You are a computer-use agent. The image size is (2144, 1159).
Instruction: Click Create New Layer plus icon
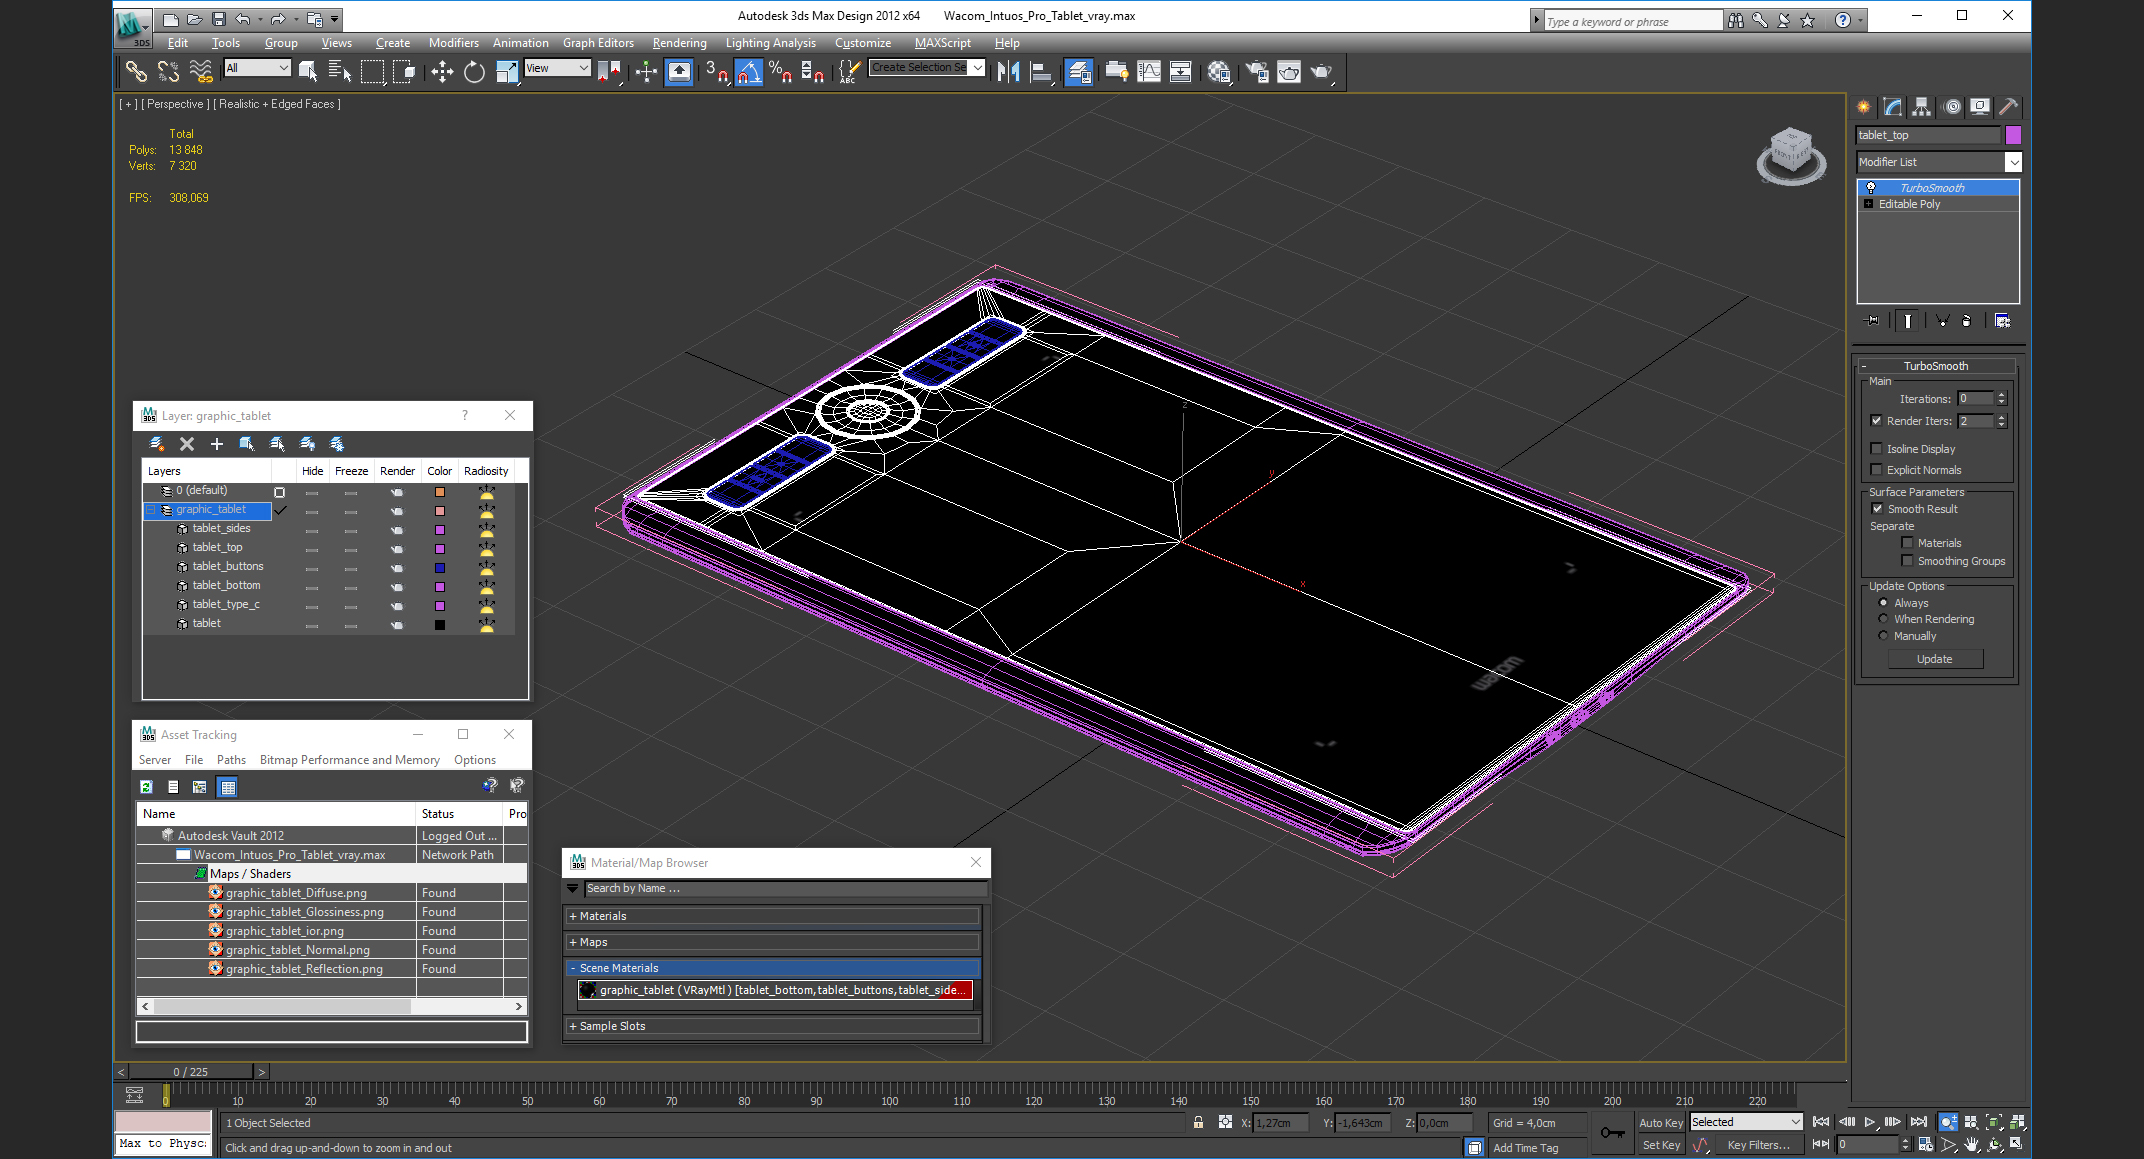[216, 443]
